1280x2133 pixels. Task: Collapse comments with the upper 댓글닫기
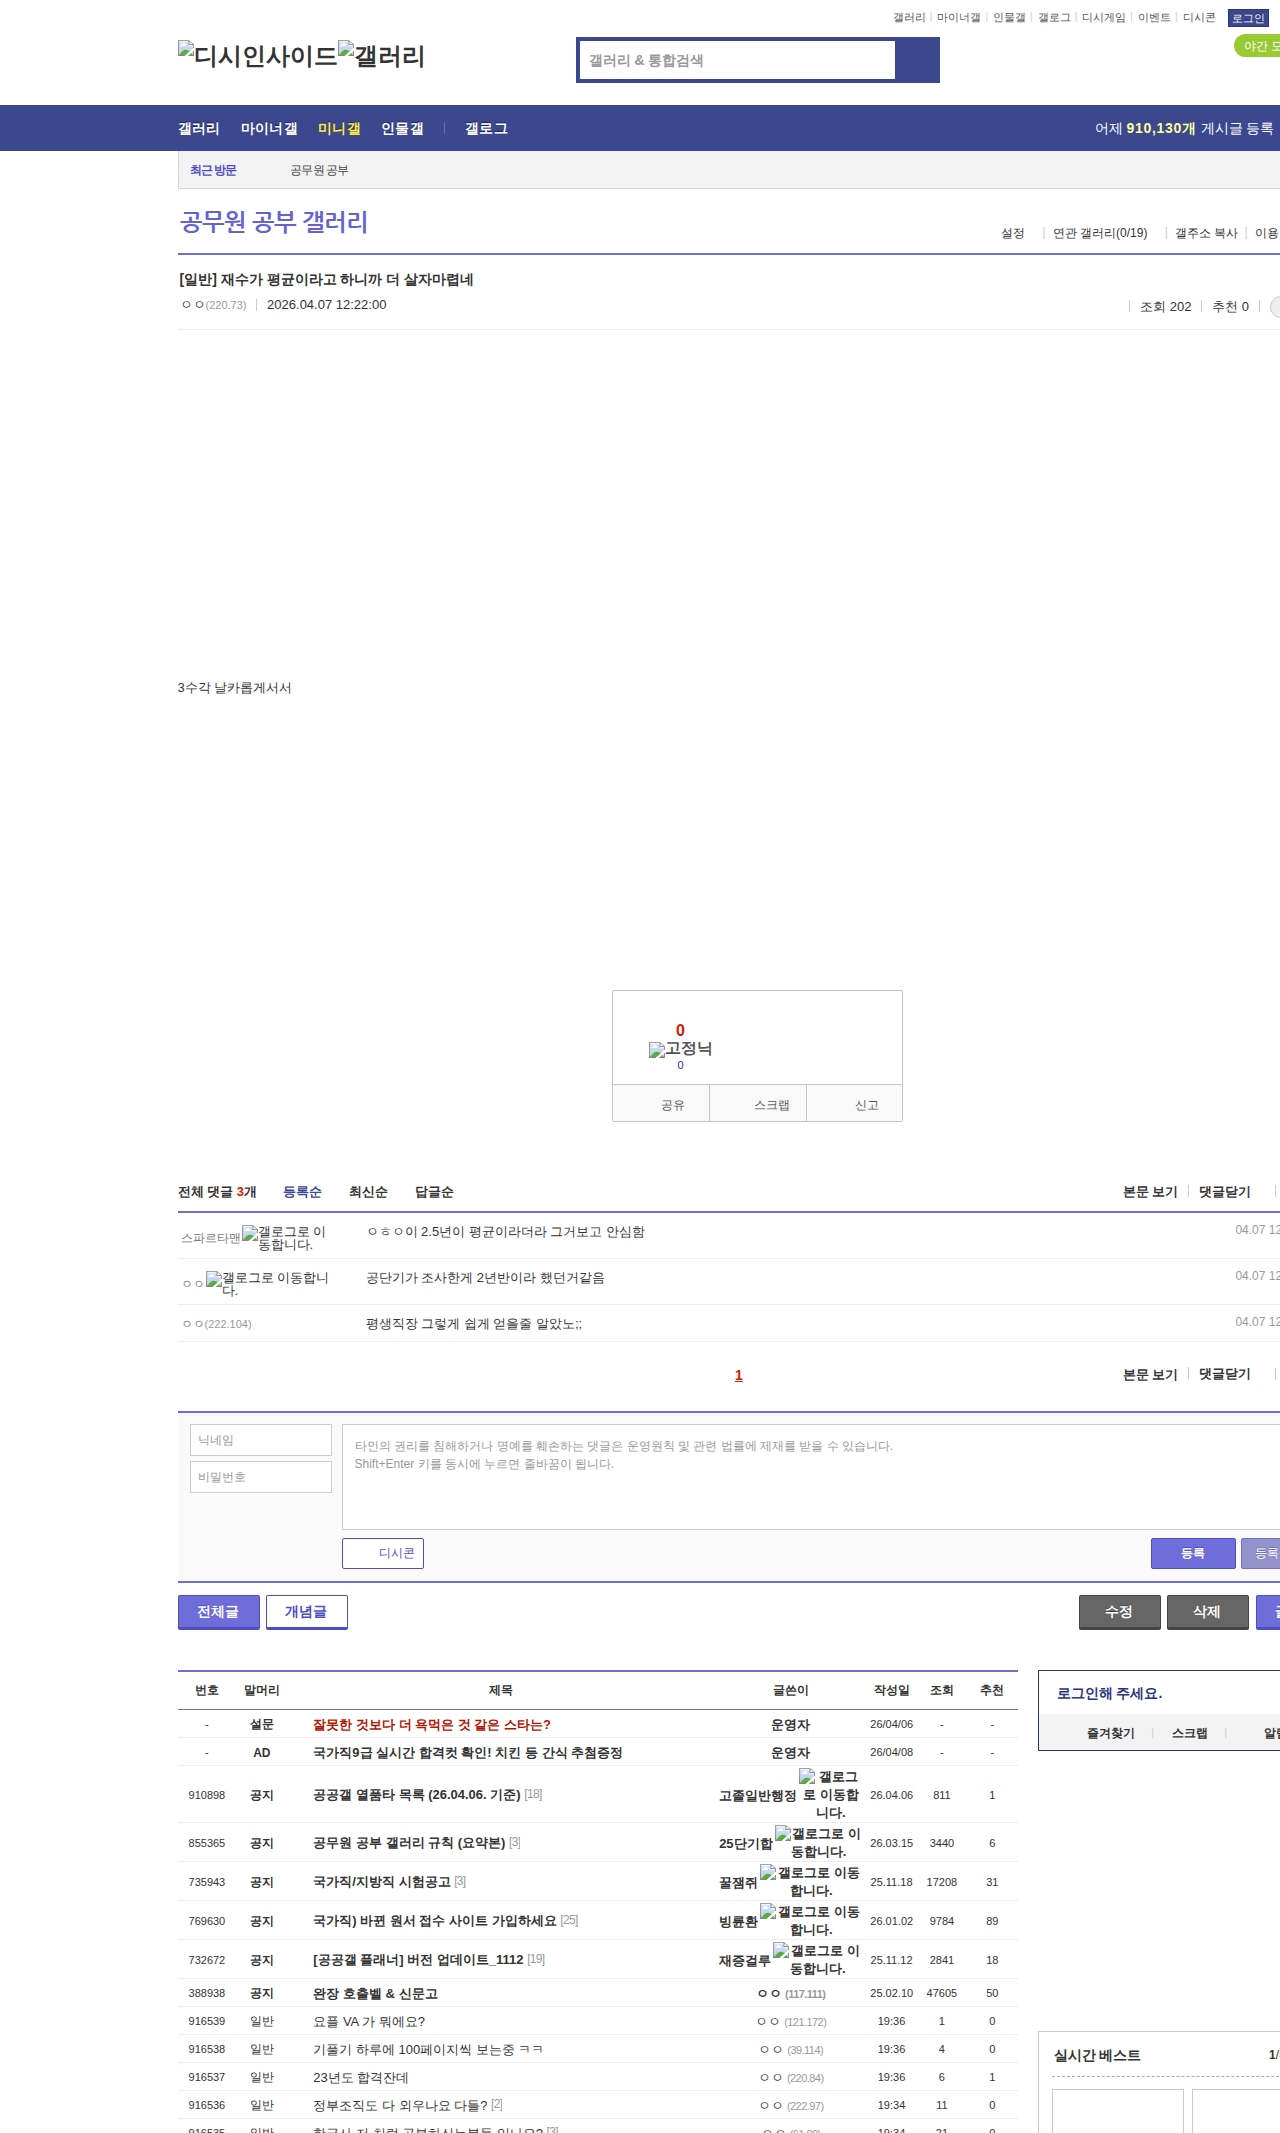click(x=1224, y=1192)
